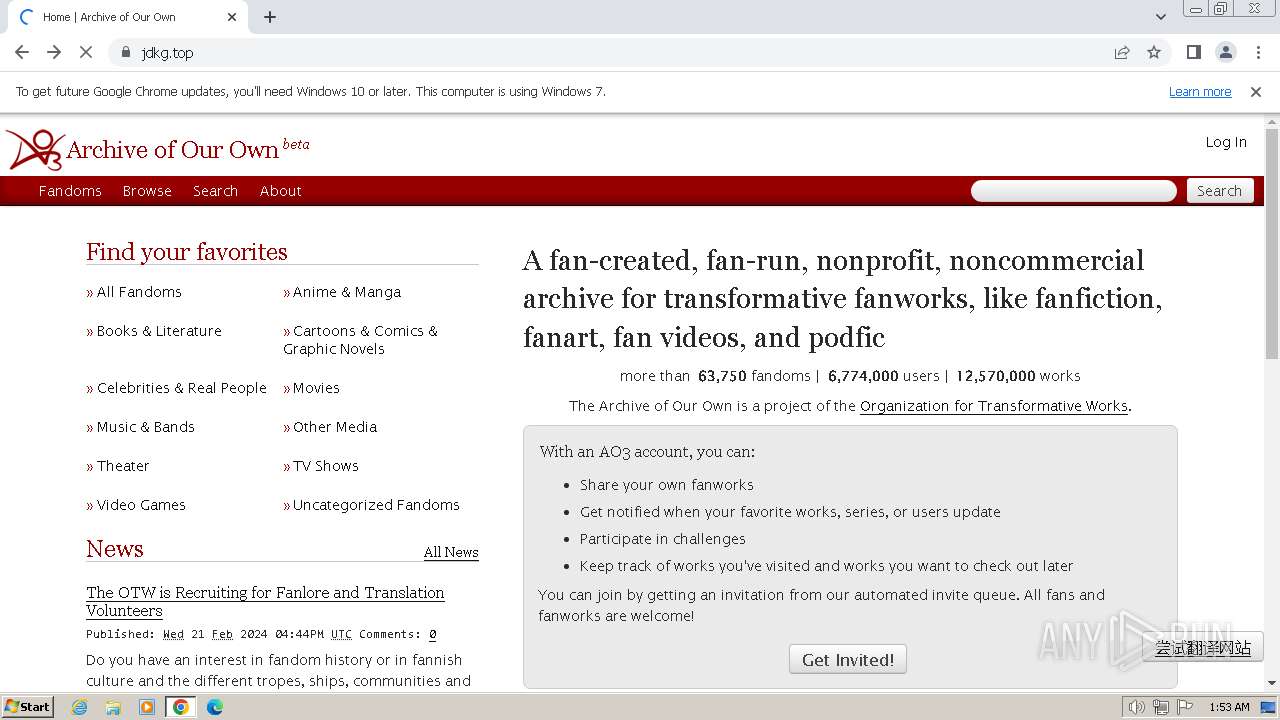Image resolution: width=1280 pixels, height=720 pixels.
Task: Open Cartoons & Comics & Graphic Novels
Action: (x=360, y=340)
